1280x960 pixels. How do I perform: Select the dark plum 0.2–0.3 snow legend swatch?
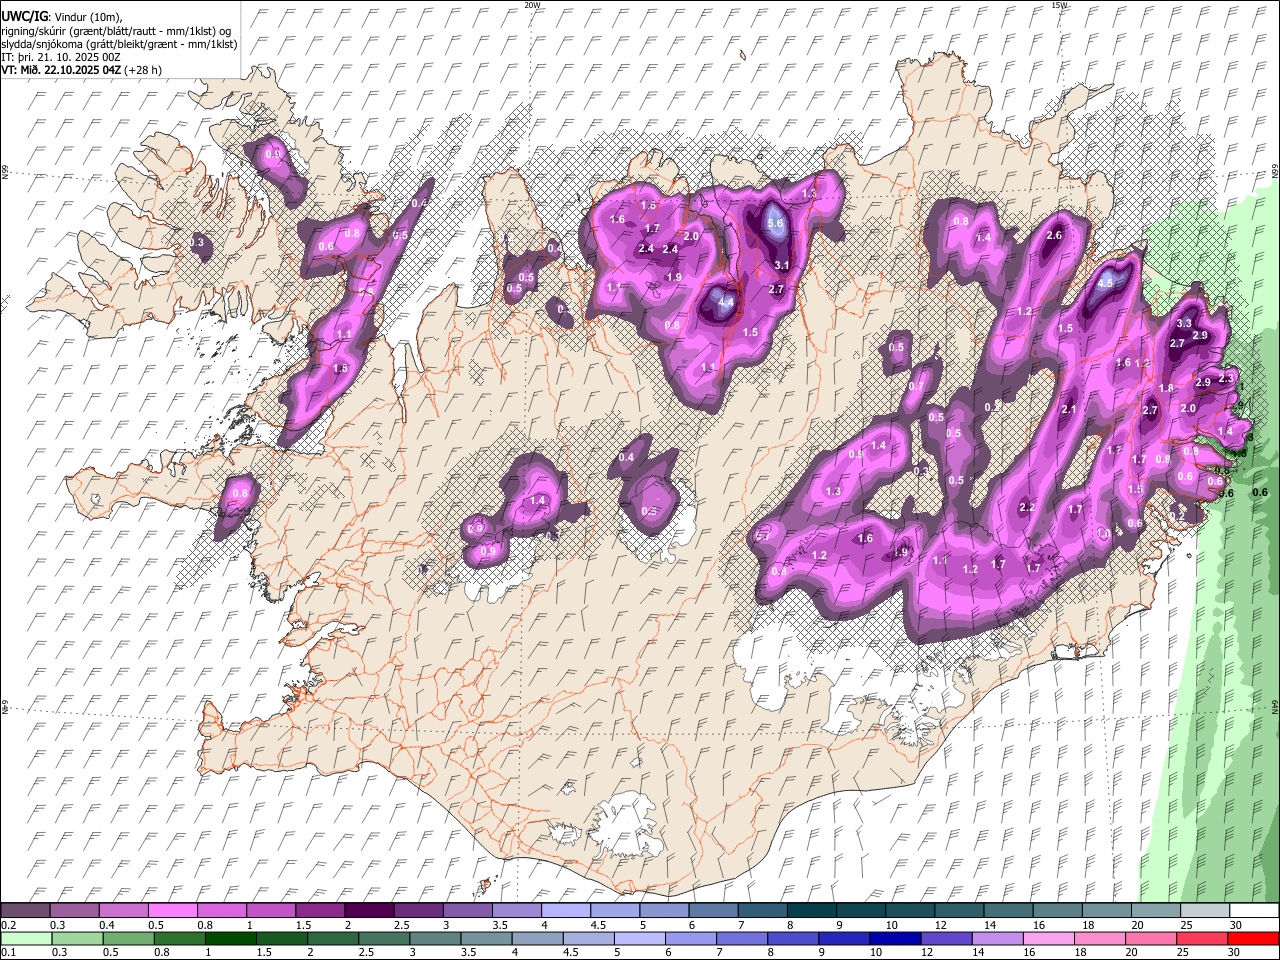tap(26, 910)
